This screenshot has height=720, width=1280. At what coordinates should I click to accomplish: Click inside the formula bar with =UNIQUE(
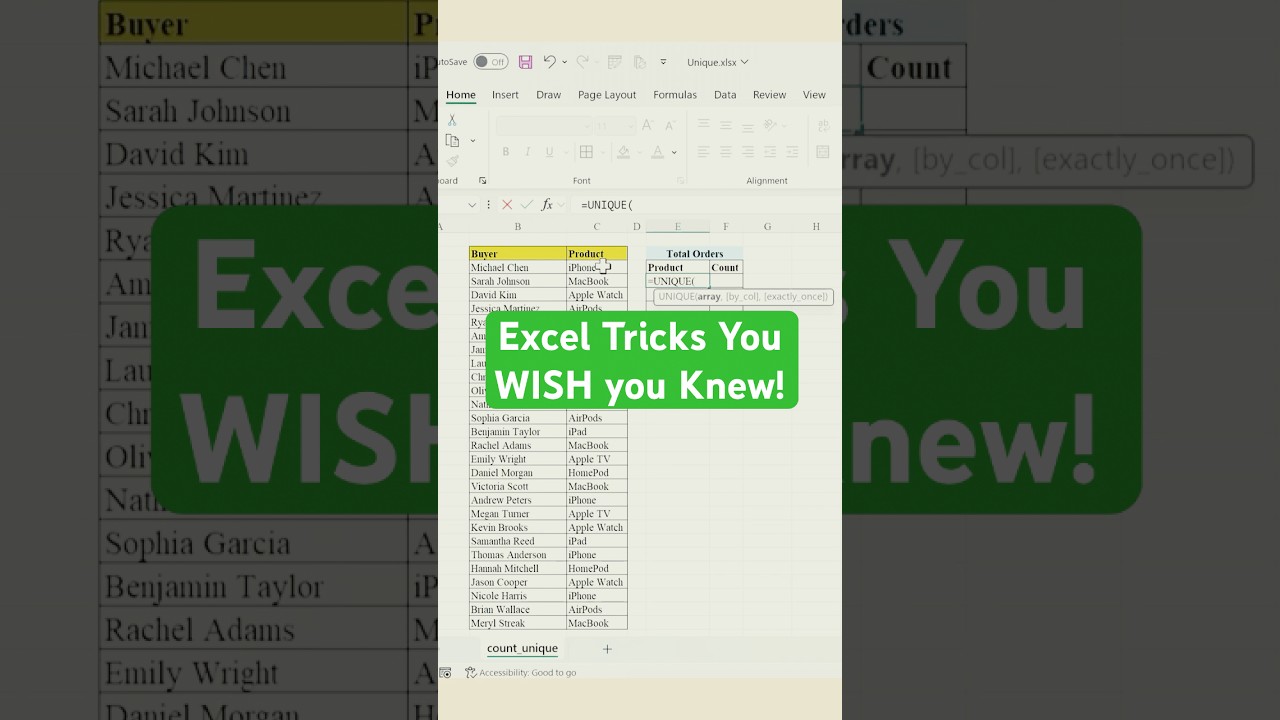708,204
